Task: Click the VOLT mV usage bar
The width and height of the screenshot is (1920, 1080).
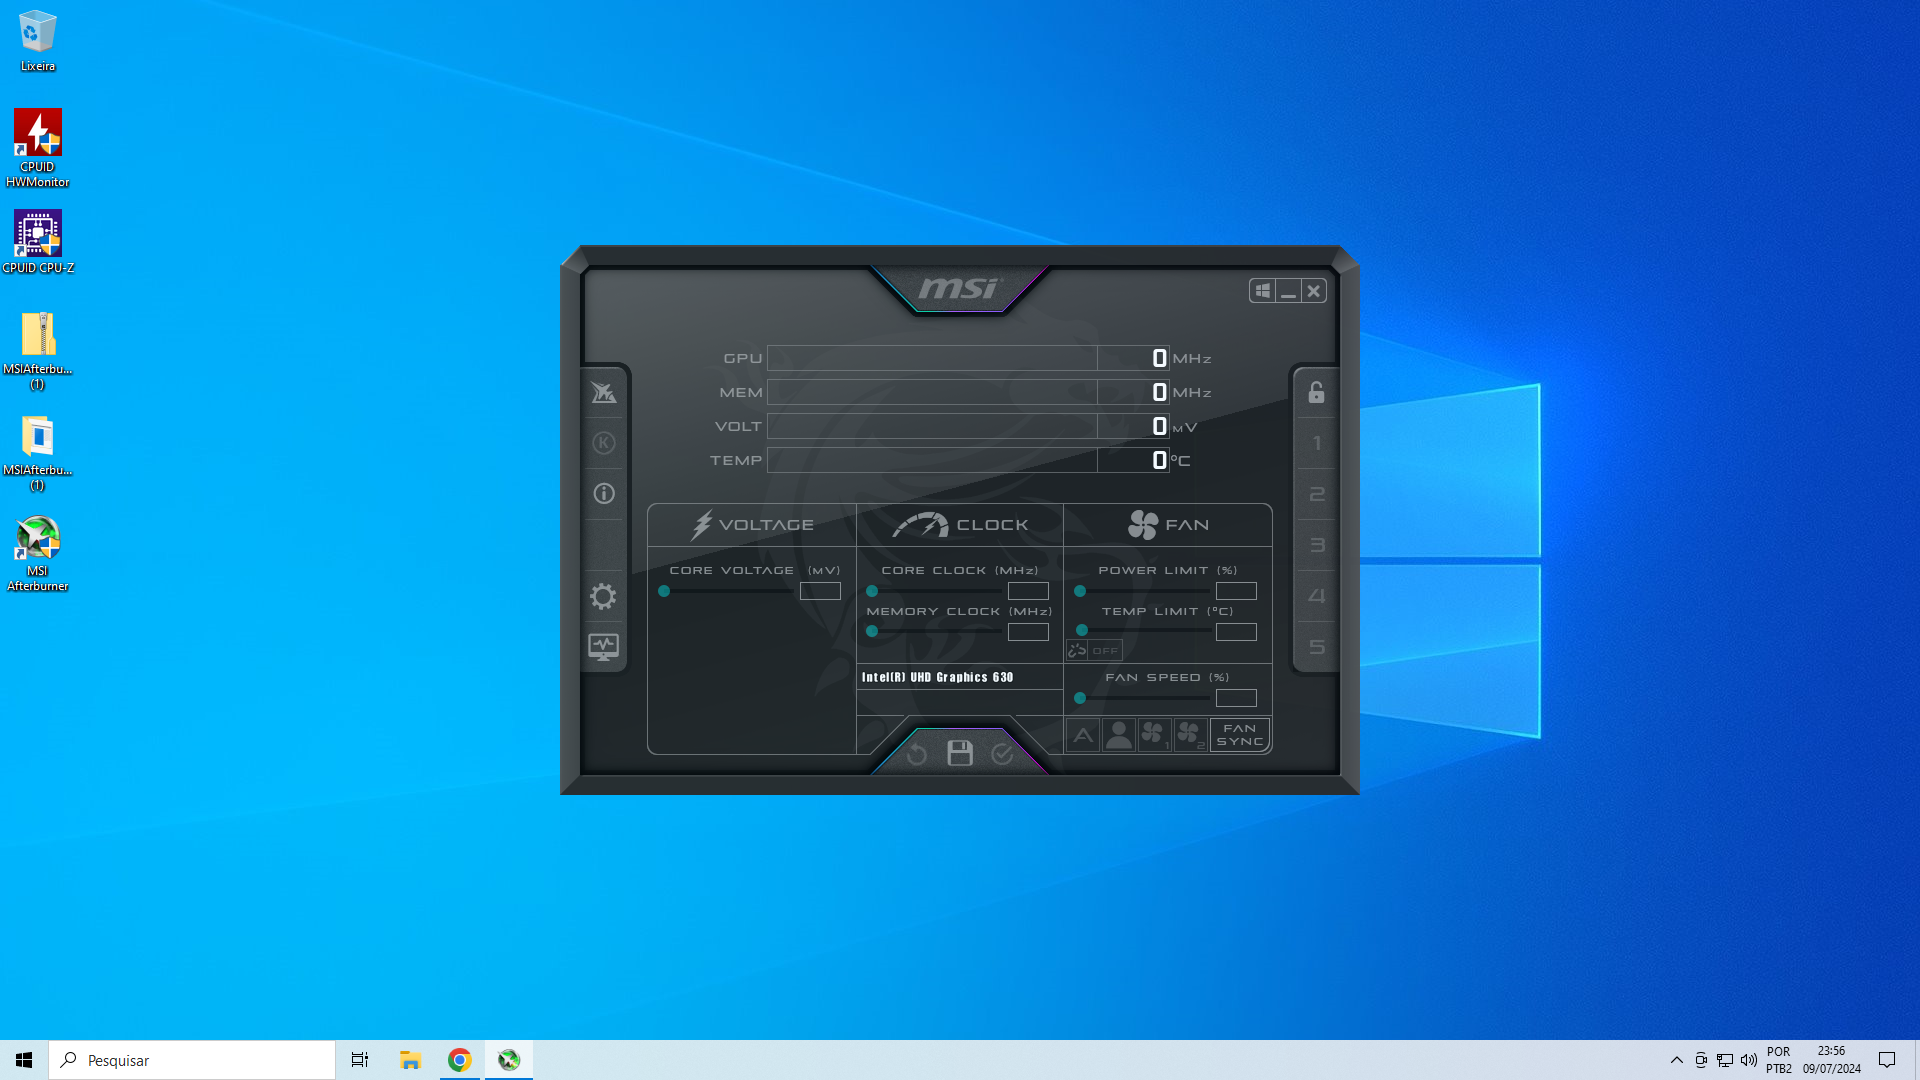Action: [968, 426]
